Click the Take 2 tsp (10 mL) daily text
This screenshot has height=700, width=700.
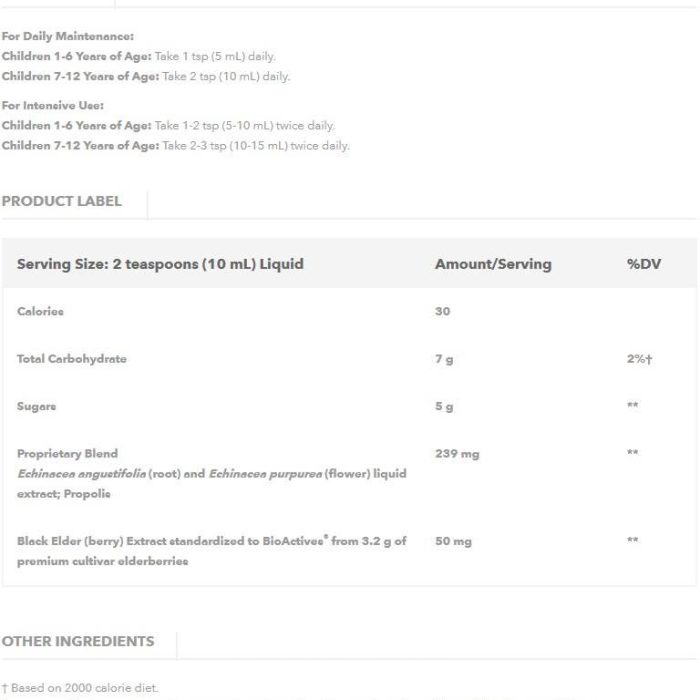tap(226, 76)
